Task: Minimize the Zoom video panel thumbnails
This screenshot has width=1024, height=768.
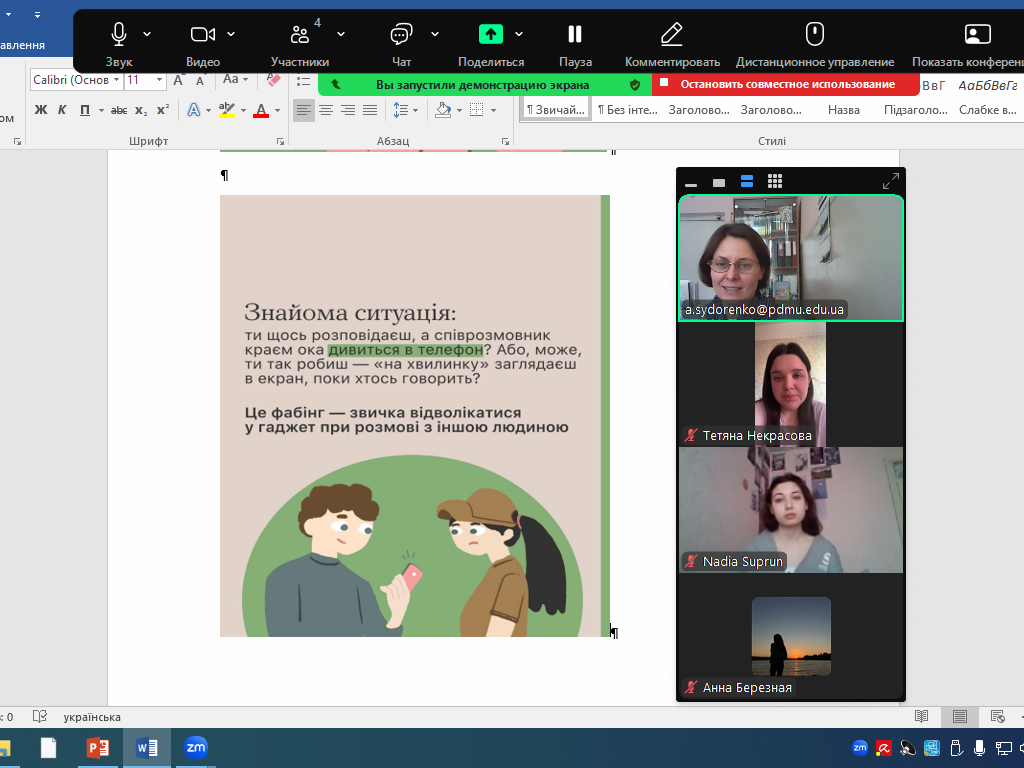Action: tap(691, 183)
